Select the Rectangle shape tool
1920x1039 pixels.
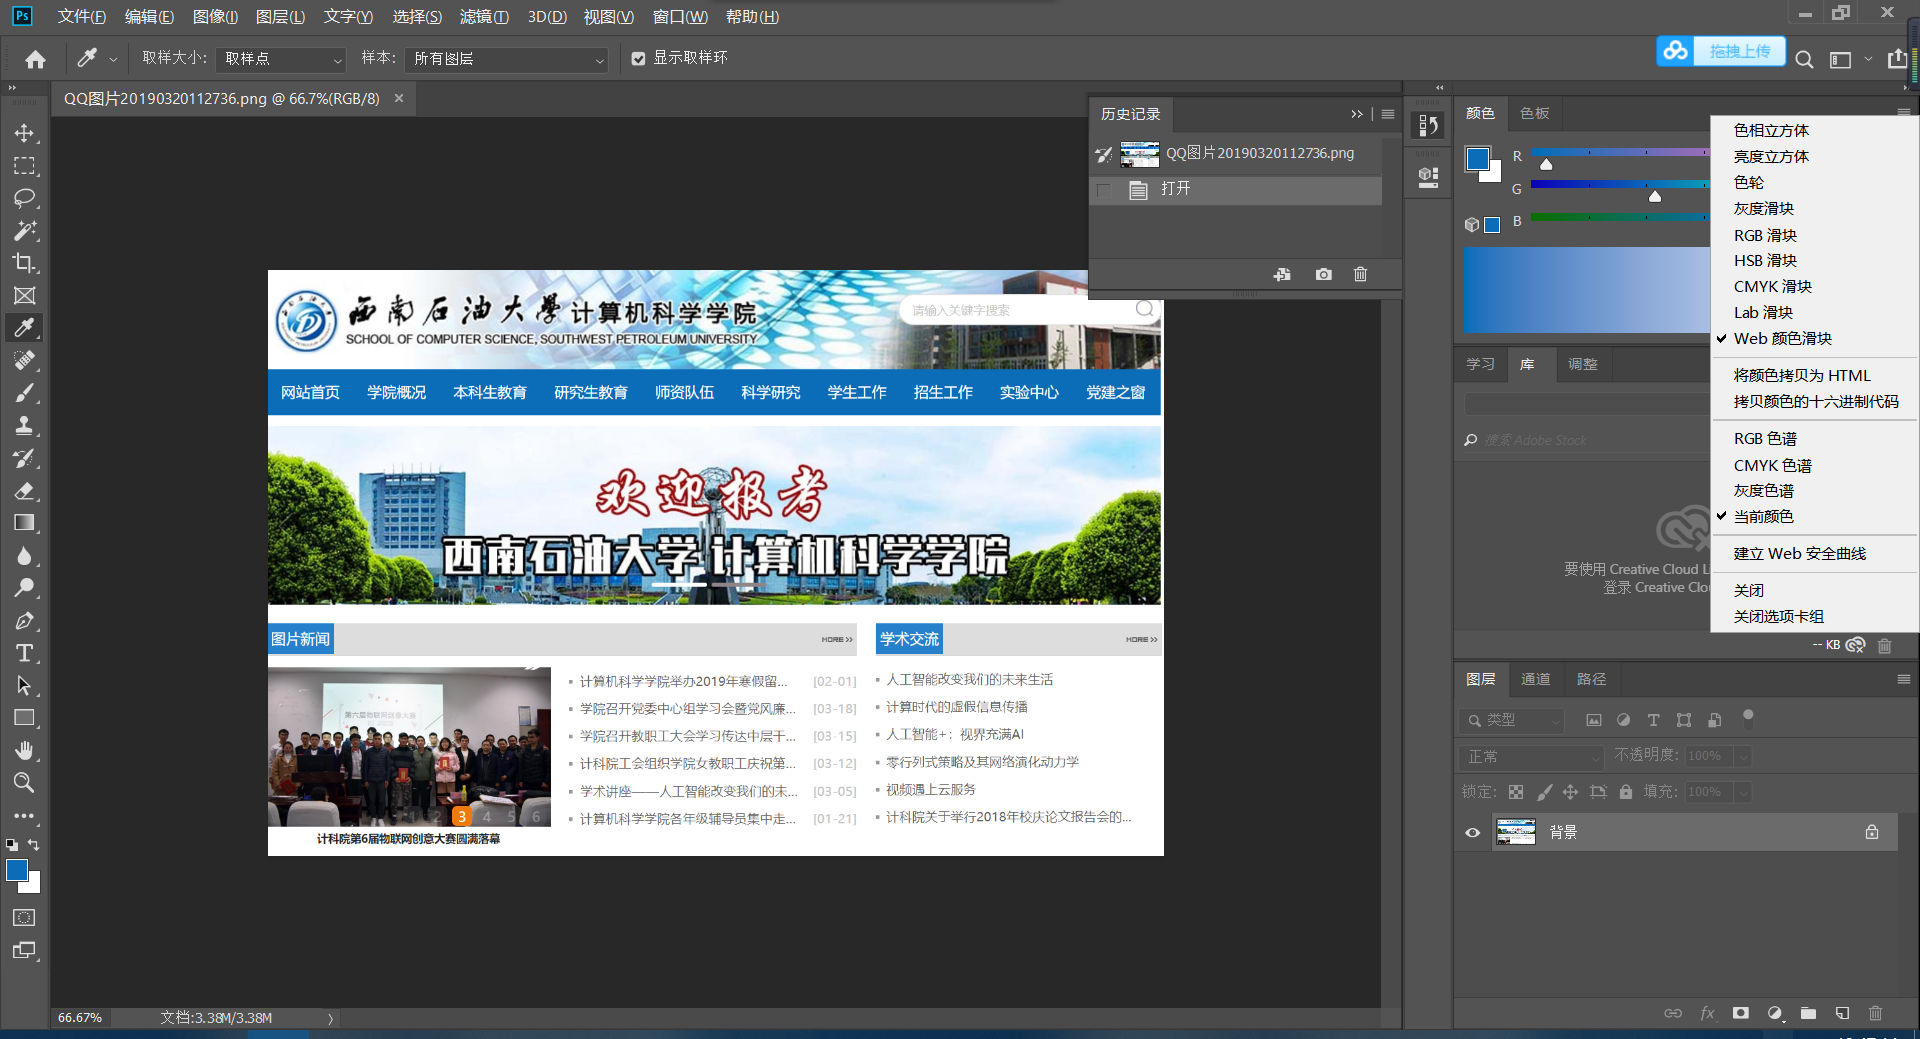click(24, 718)
